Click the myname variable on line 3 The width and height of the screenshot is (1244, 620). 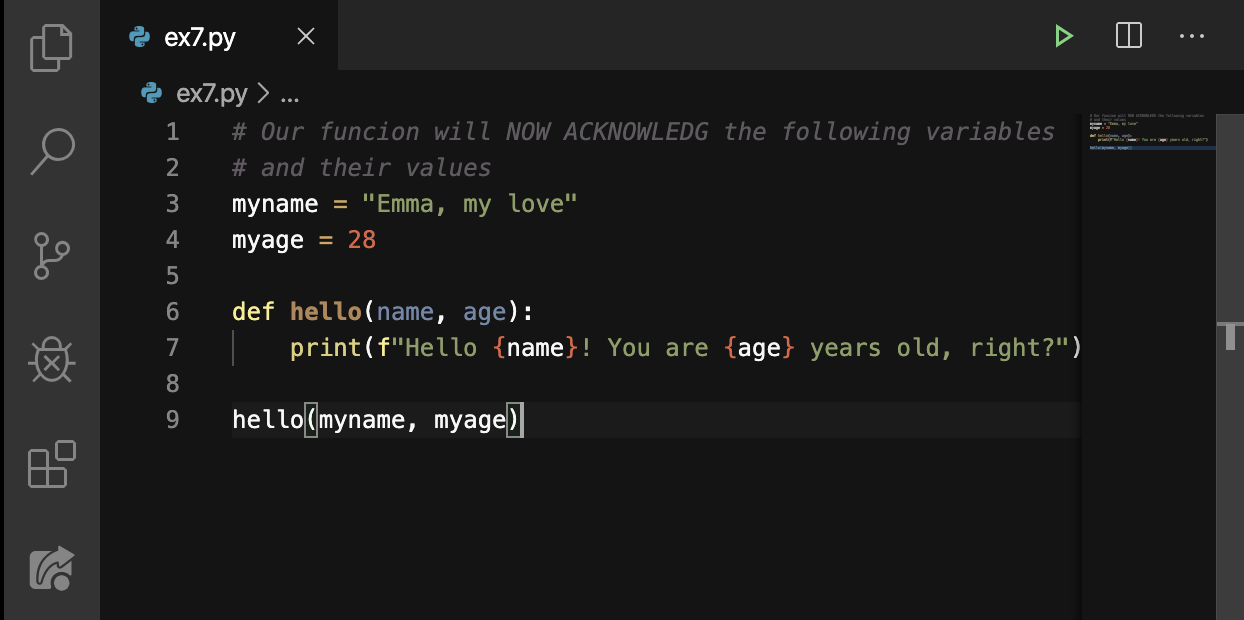click(x=274, y=203)
